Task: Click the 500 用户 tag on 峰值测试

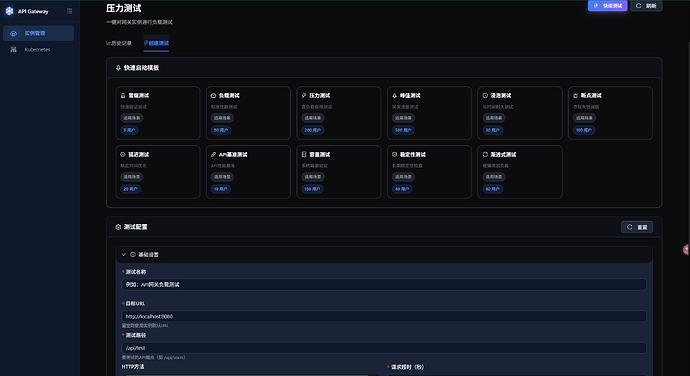Action: pyautogui.click(x=403, y=130)
